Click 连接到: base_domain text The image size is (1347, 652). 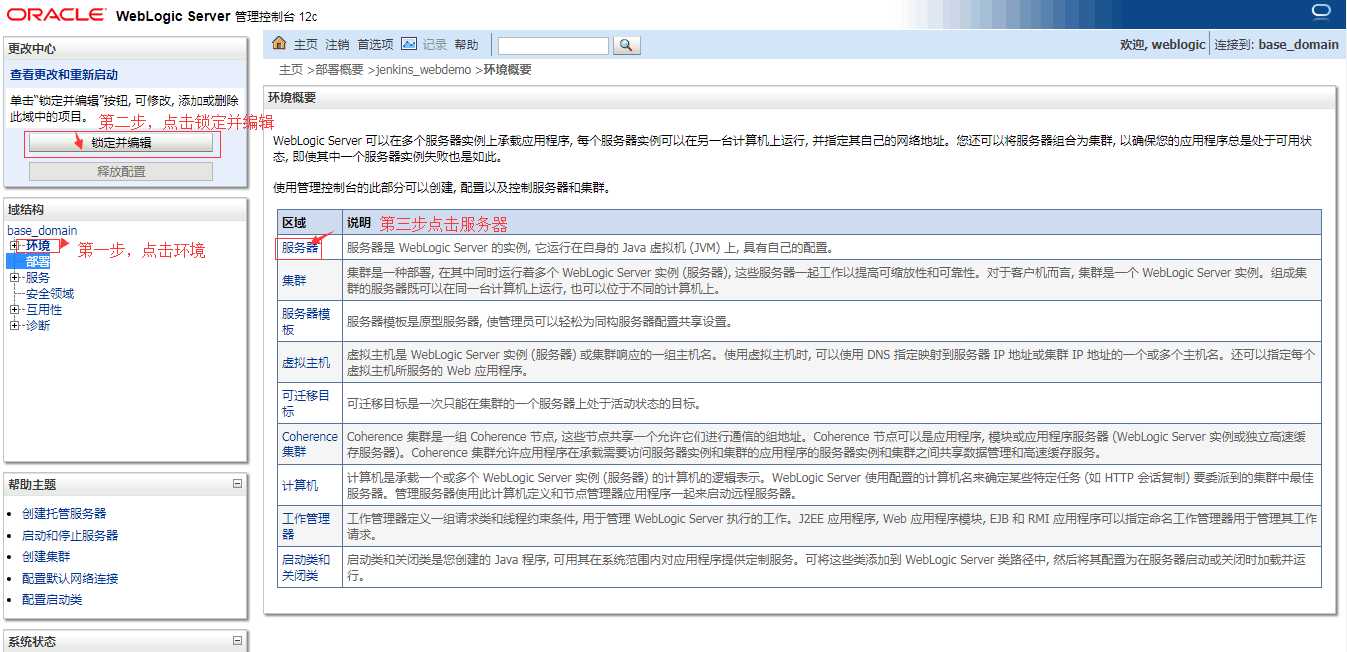(1276, 45)
